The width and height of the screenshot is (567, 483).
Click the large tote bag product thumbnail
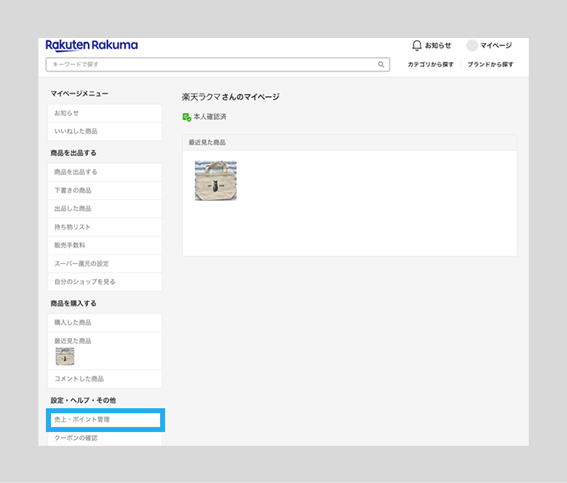(x=216, y=180)
